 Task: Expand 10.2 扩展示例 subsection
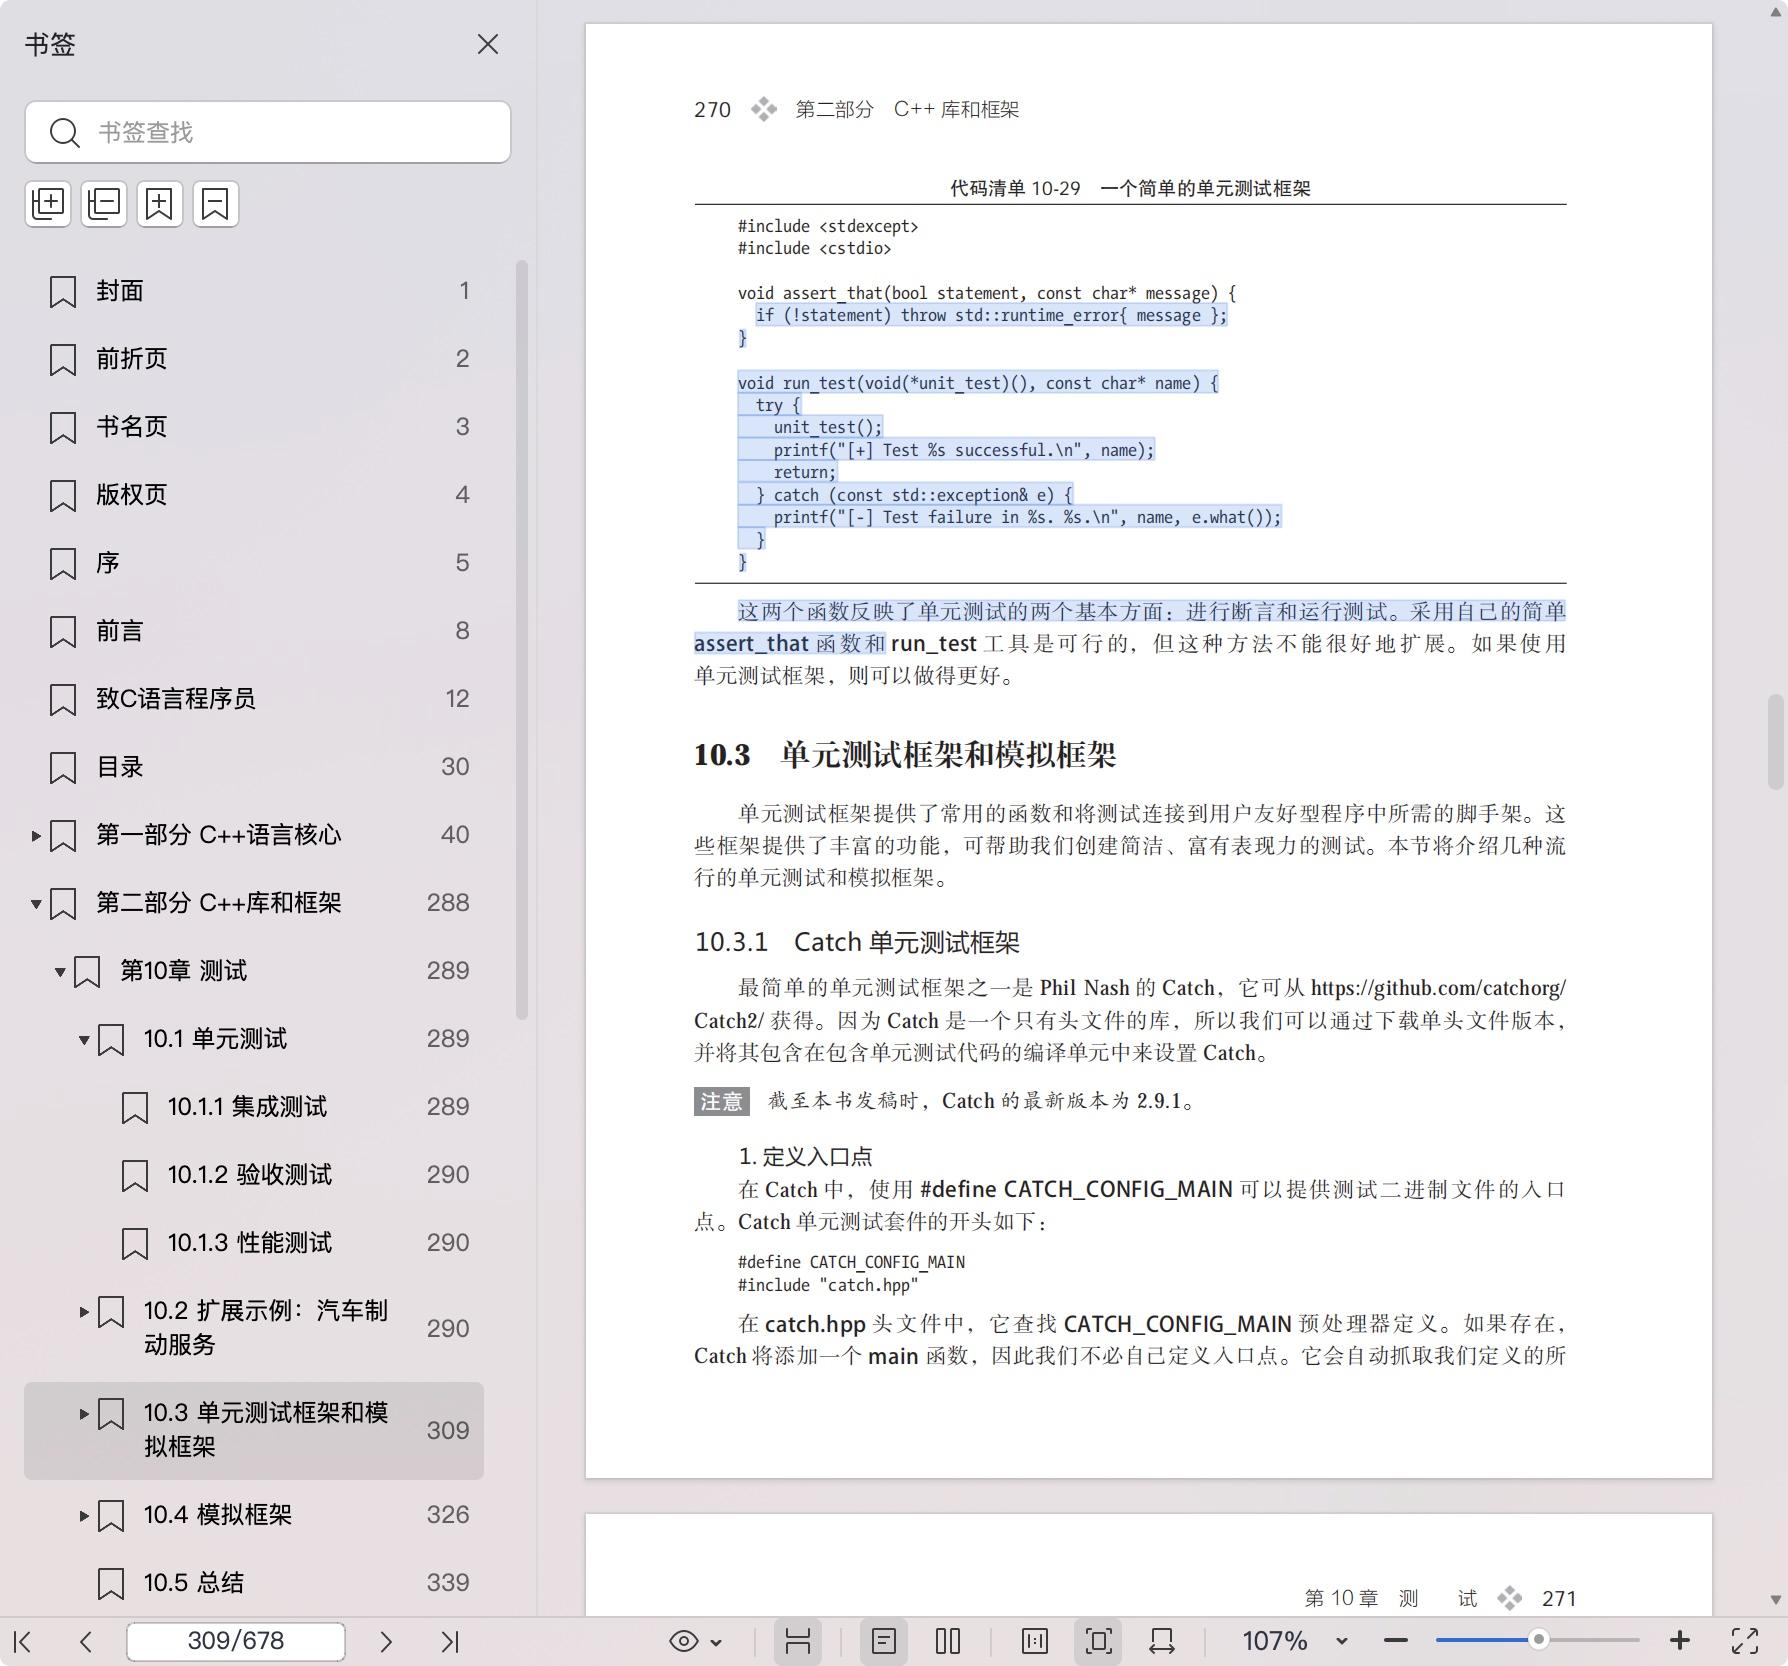click(x=84, y=1311)
